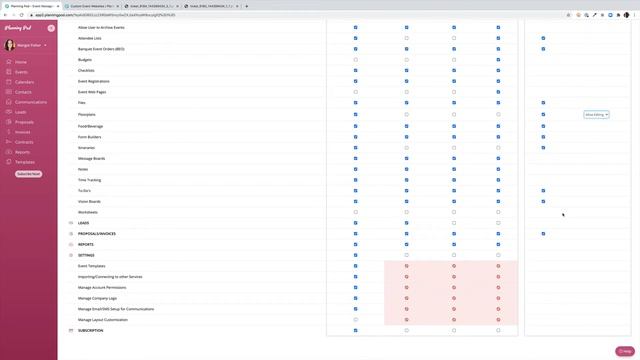
Task: Go back using the browser back arrow
Action: click(5, 15)
